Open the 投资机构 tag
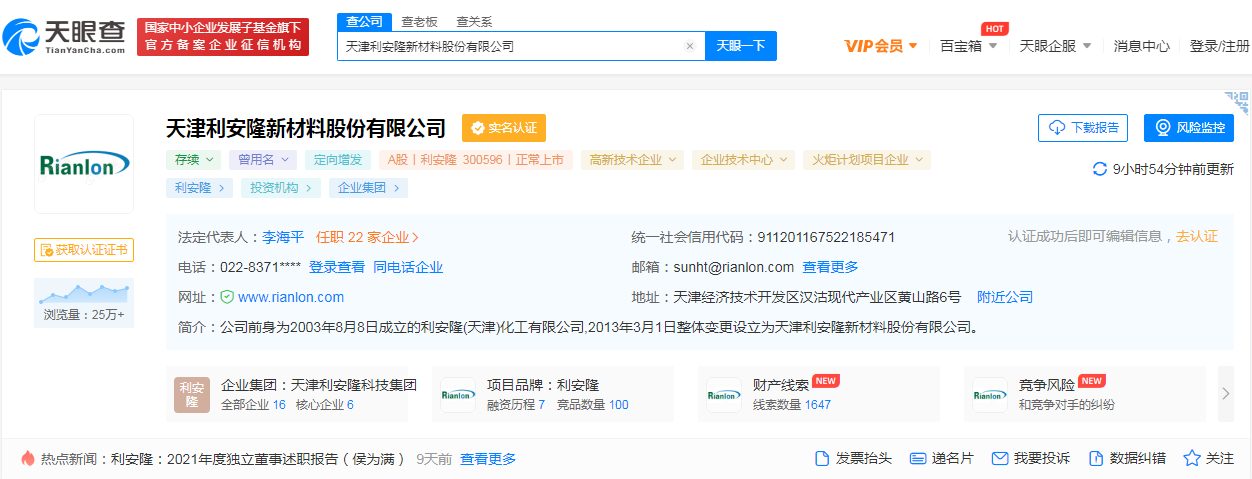 [x=281, y=188]
